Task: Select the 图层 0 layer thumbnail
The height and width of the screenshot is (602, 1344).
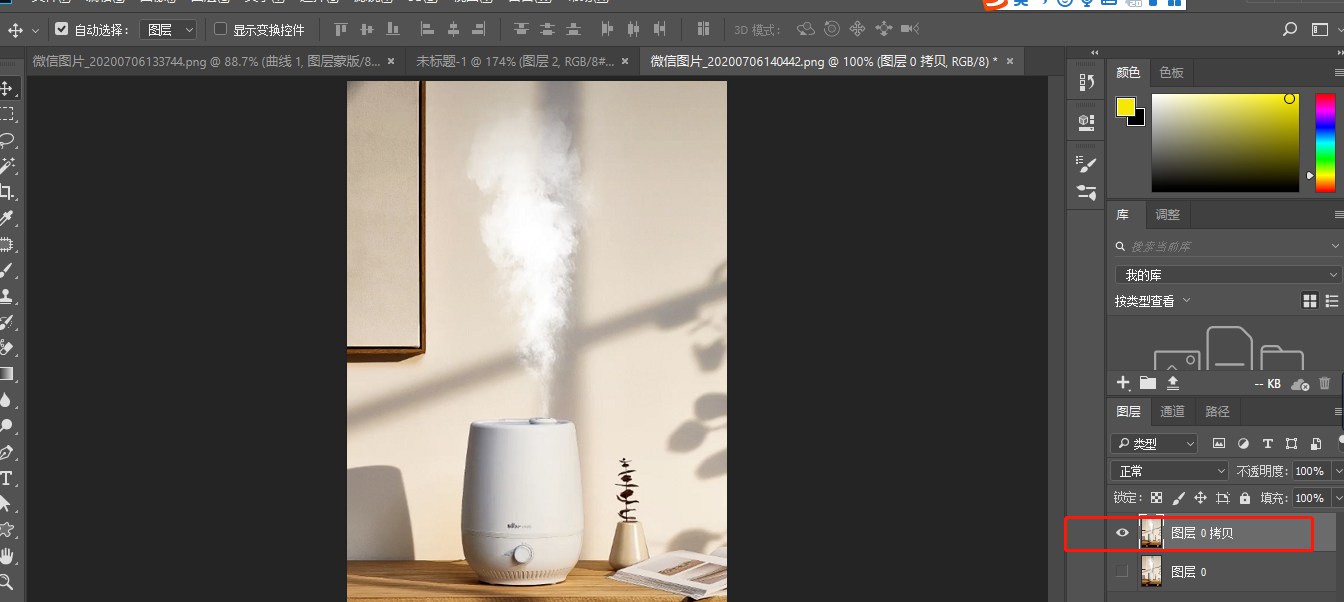Action: (1152, 571)
